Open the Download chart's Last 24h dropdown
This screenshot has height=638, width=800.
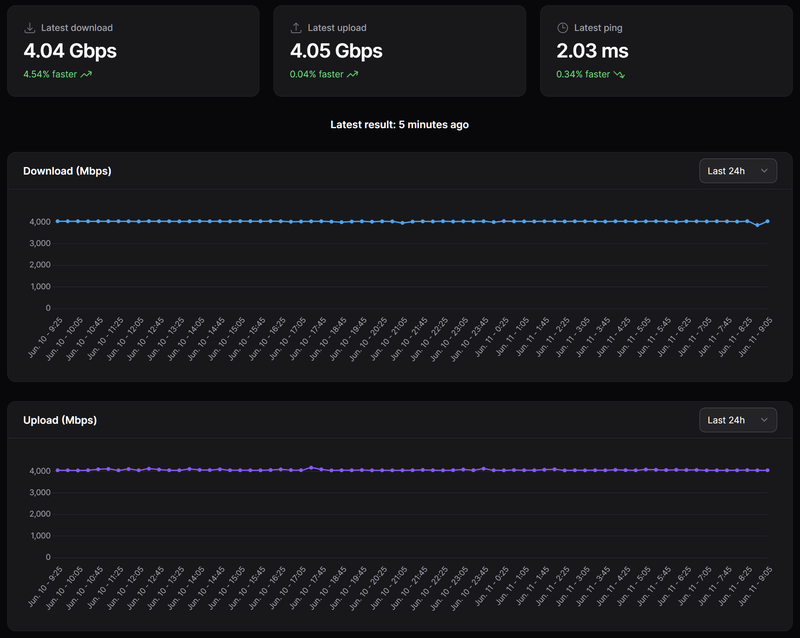(737, 171)
